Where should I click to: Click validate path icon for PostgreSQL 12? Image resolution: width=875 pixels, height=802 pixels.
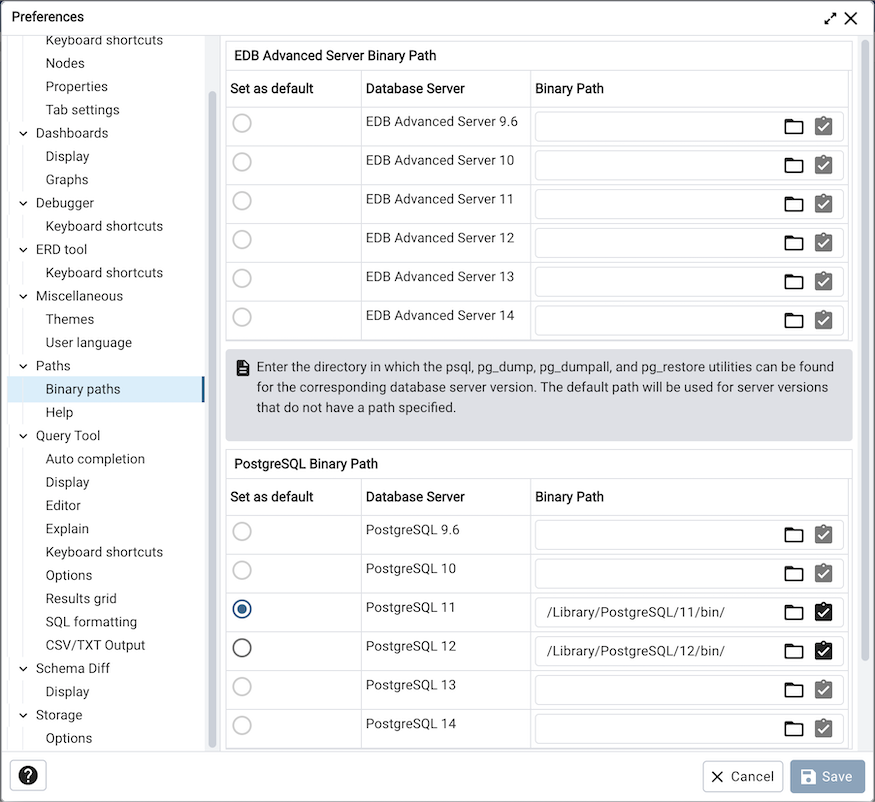click(x=823, y=651)
